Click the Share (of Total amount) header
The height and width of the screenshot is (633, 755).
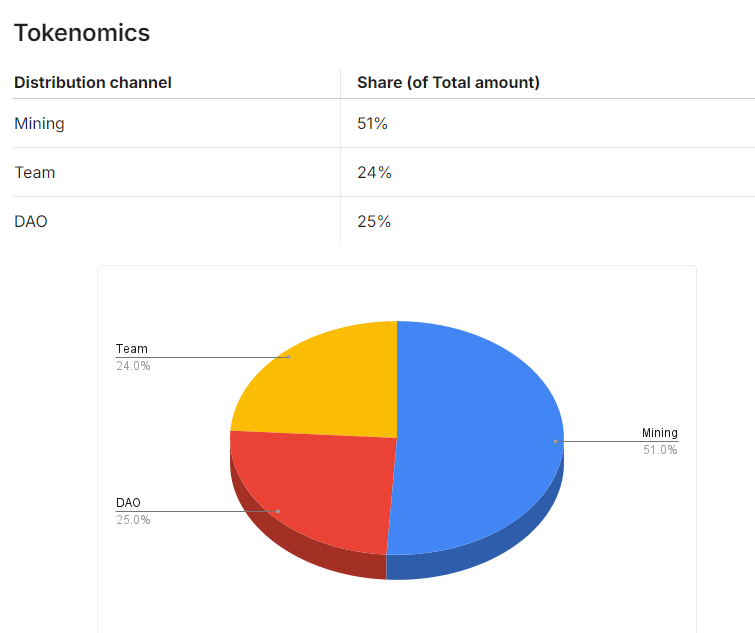(448, 83)
